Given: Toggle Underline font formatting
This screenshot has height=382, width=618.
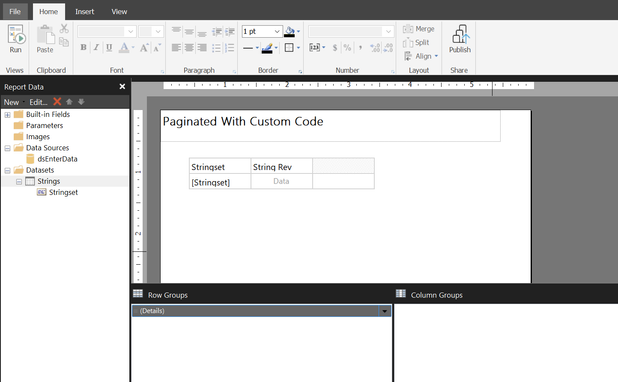Looking at the screenshot, I should coord(109,48).
